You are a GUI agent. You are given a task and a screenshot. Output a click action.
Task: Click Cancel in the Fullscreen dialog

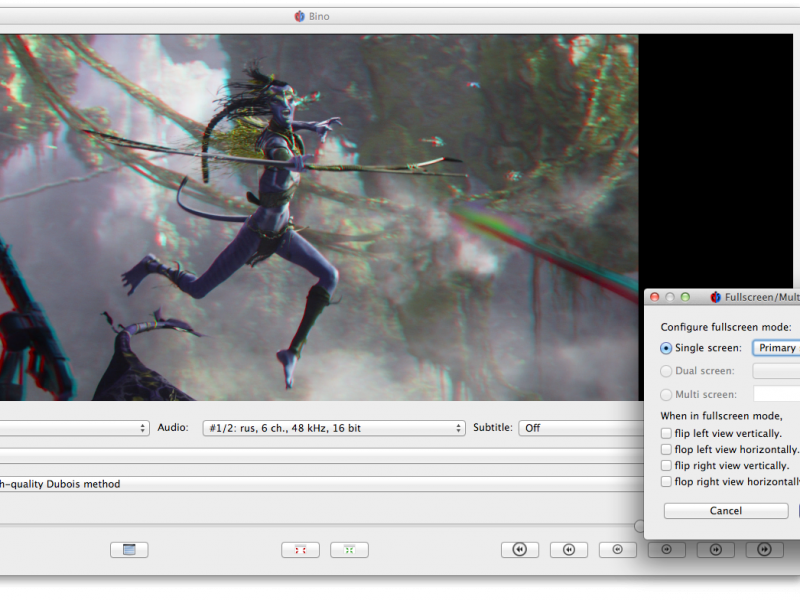click(x=726, y=511)
